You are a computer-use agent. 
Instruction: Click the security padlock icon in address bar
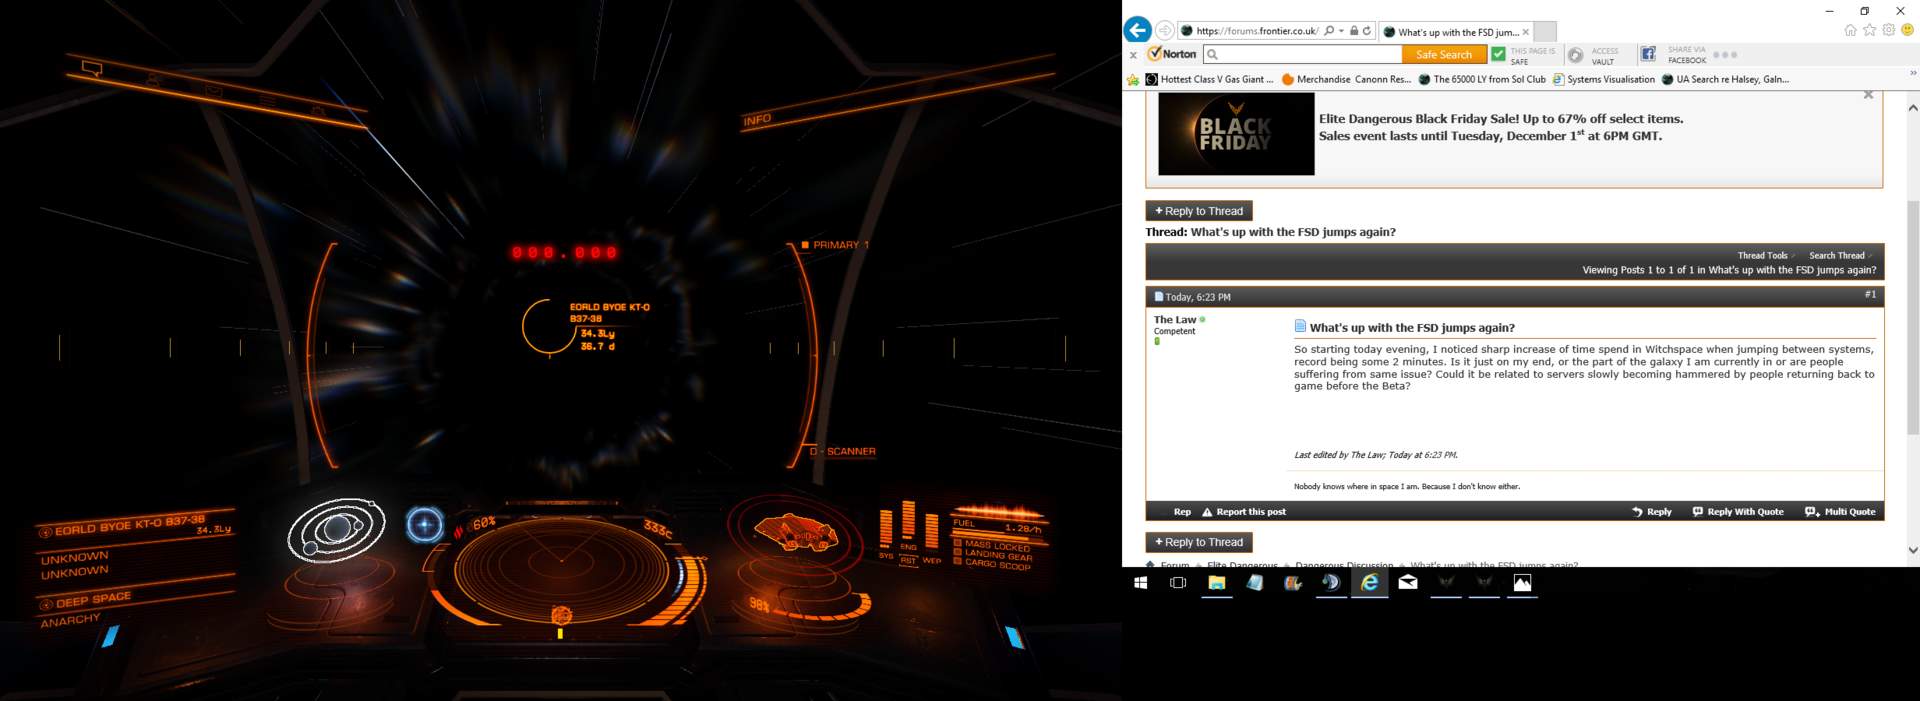coord(1354,31)
